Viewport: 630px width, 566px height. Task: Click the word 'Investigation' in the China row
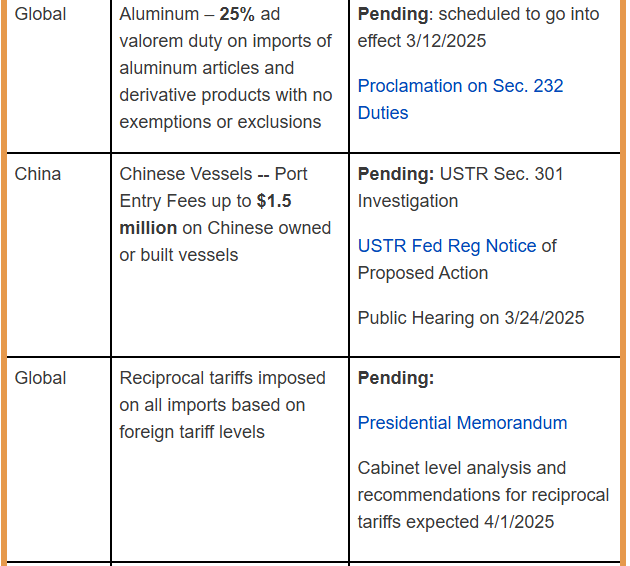pyautogui.click(x=408, y=201)
